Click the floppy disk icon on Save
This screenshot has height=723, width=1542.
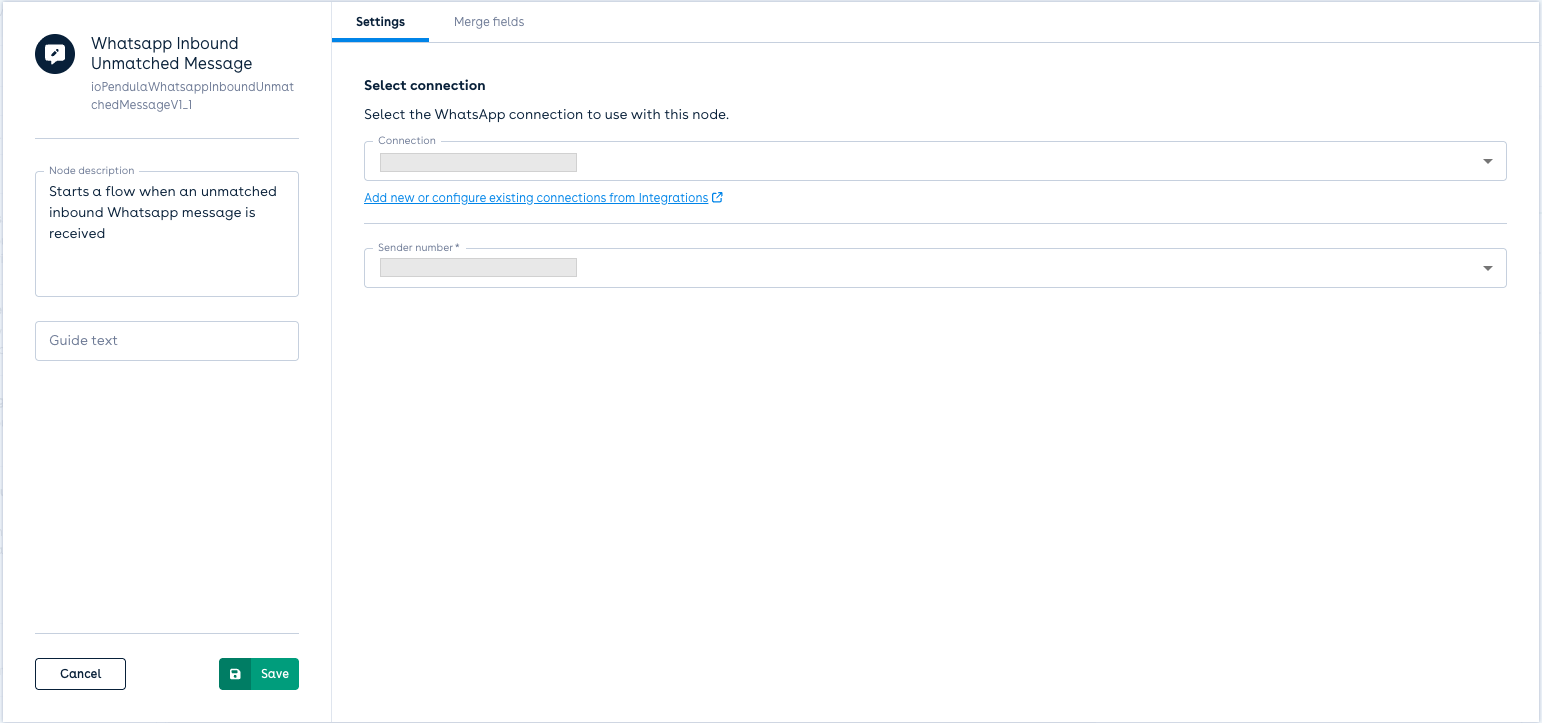235,673
